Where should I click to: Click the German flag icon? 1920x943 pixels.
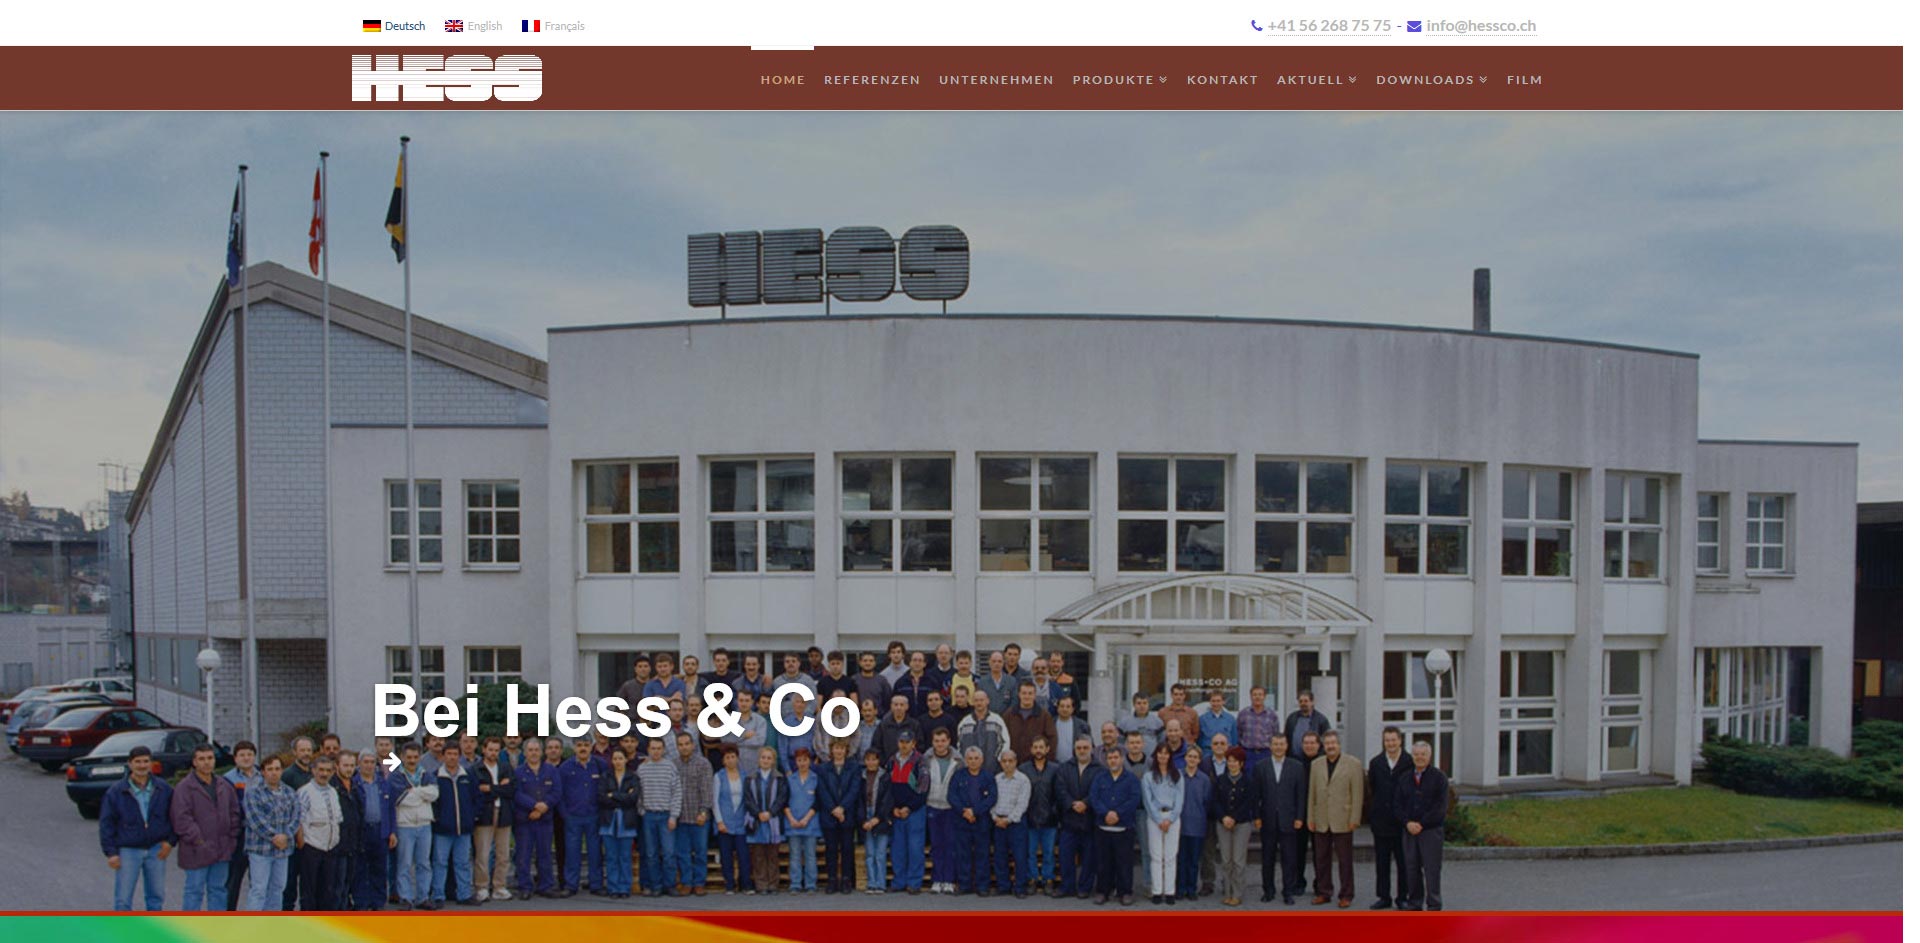tap(371, 26)
